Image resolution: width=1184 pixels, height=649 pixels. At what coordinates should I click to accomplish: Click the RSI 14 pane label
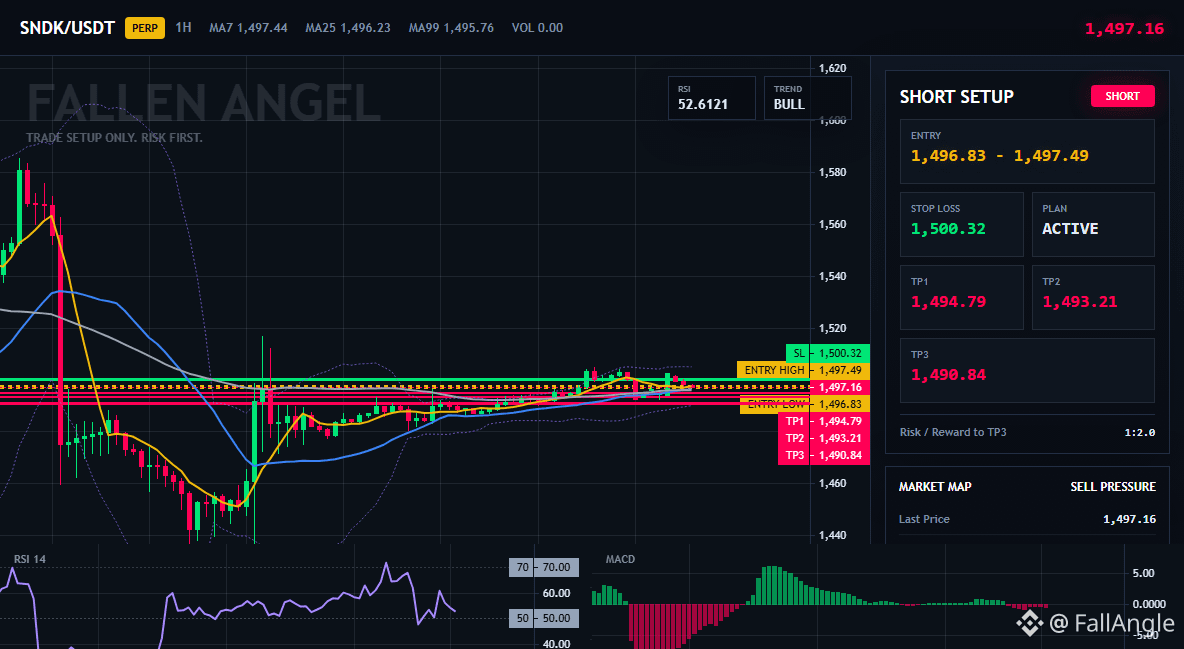coord(29,559)
